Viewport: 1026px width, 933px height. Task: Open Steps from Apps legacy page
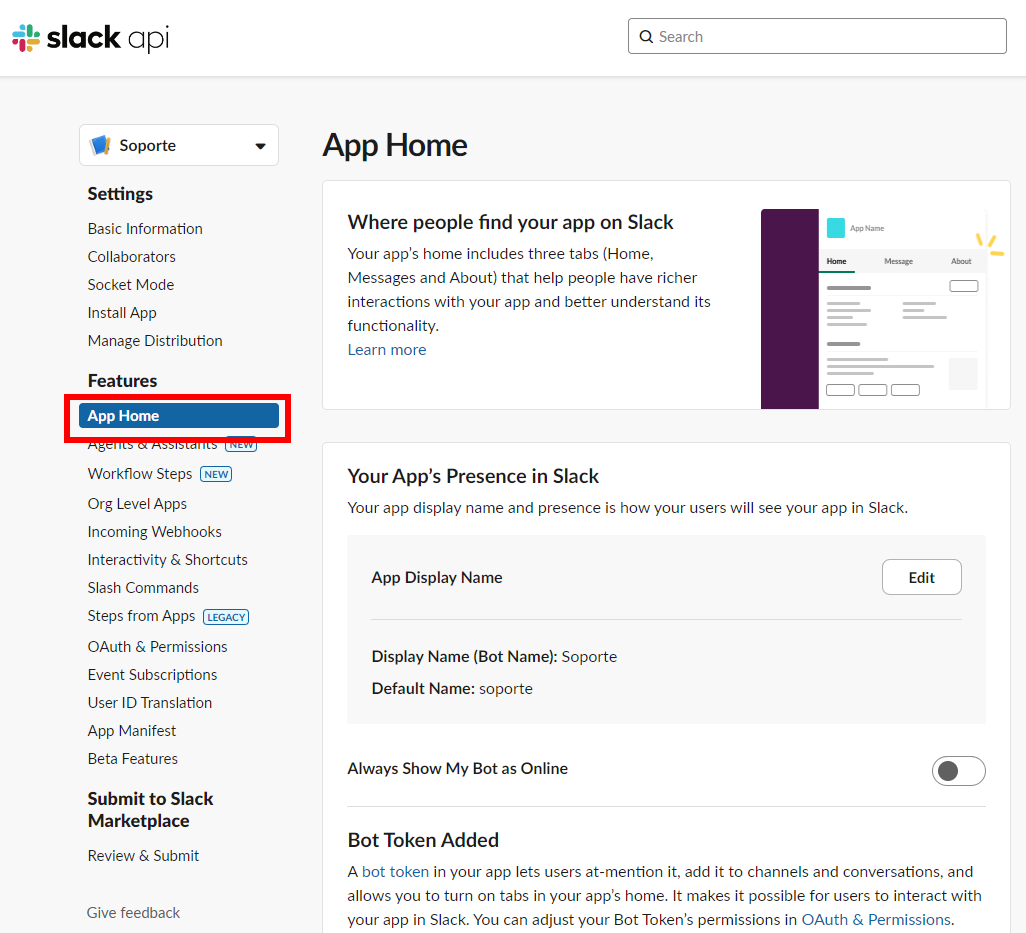pos(142,616)
